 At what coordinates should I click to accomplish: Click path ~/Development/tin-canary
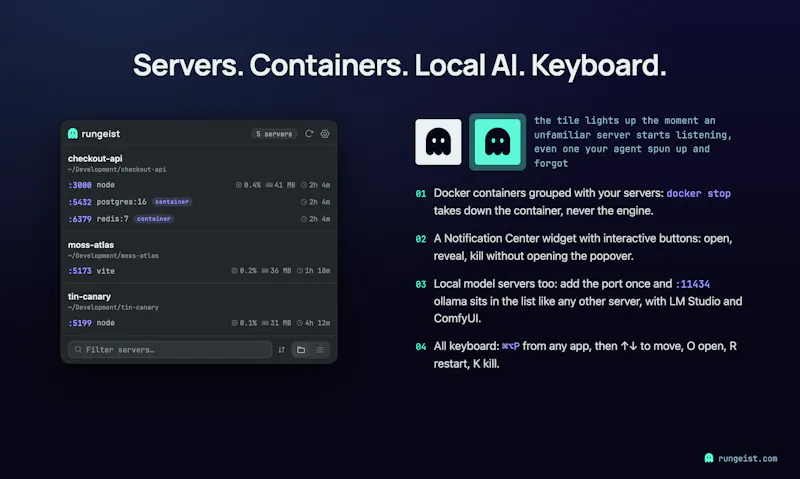(x=113, y=308)
